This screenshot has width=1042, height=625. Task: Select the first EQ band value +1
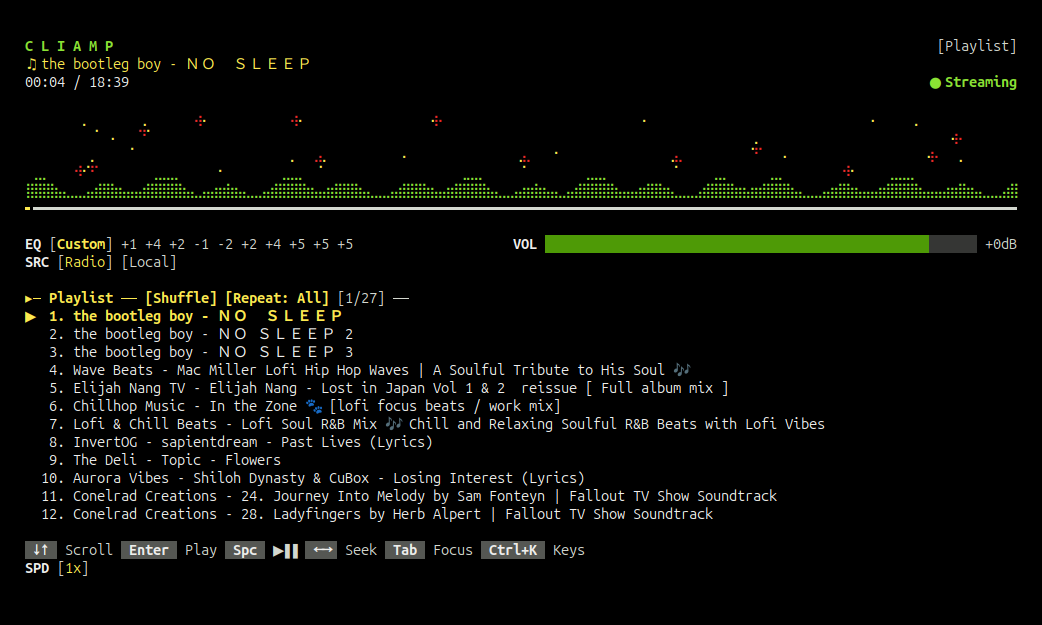[x=129, y=244]
